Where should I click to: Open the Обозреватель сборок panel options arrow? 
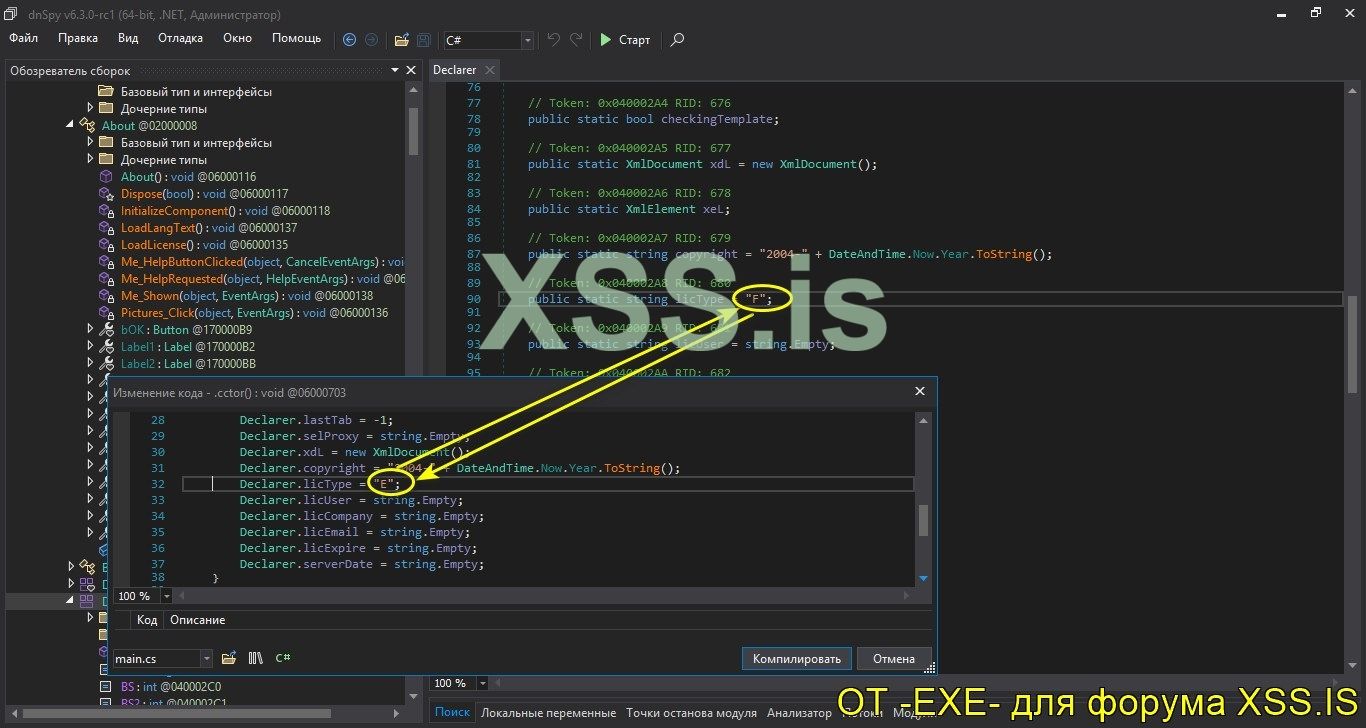(x=395, y=71)
